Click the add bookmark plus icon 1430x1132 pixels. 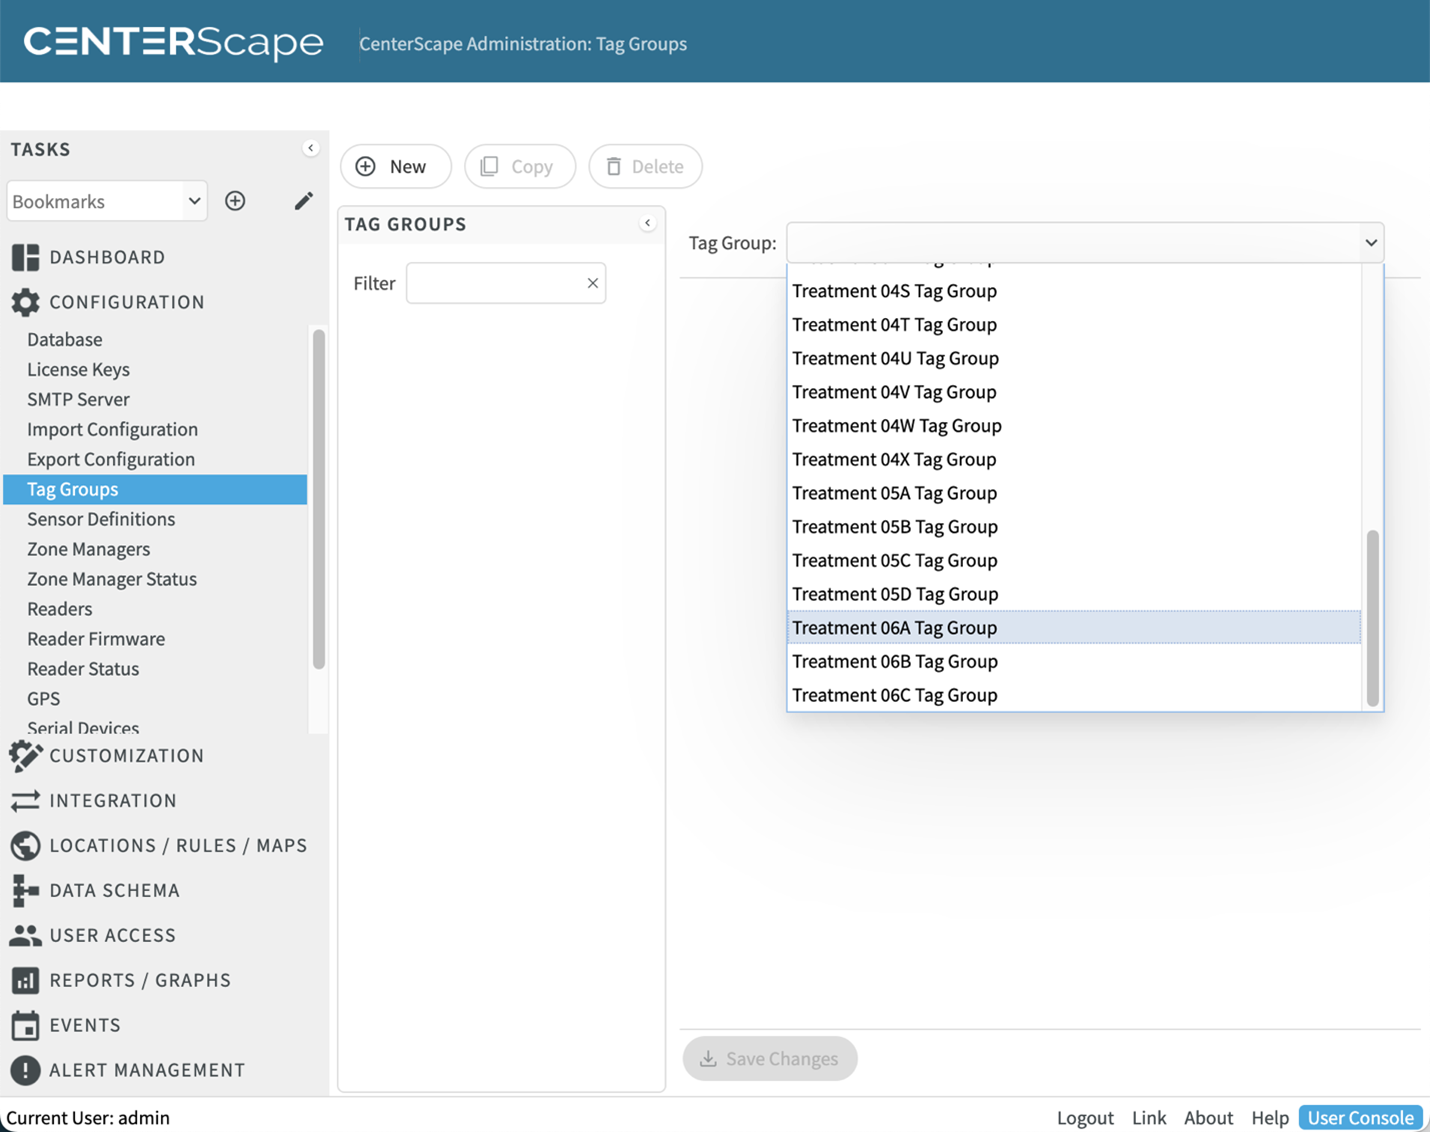(235, 201)
